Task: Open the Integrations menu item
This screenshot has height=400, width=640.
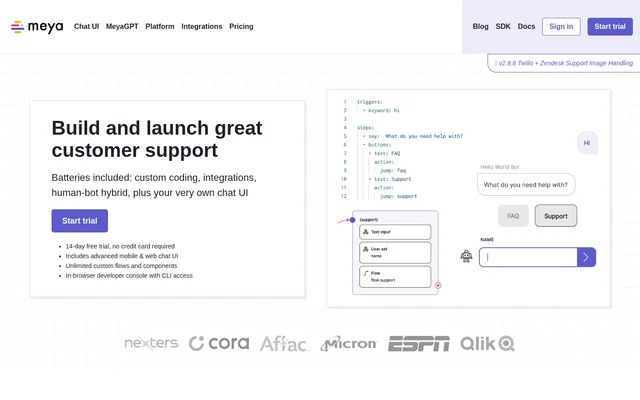Action: pyautogui.click(x=202, y=27)
